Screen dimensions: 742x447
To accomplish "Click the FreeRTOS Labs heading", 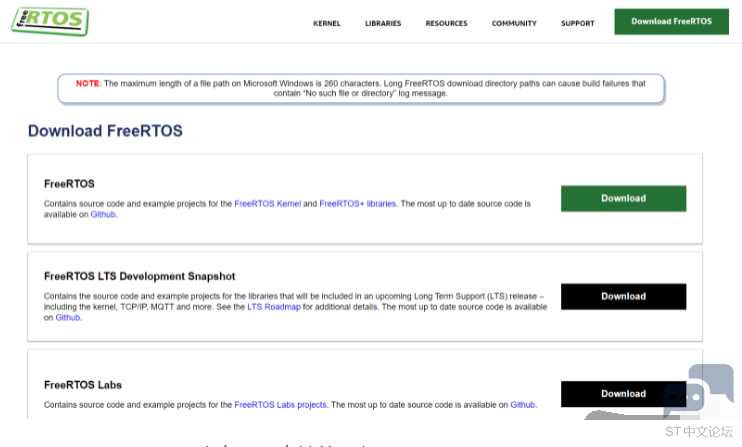I will click(83, 385).
